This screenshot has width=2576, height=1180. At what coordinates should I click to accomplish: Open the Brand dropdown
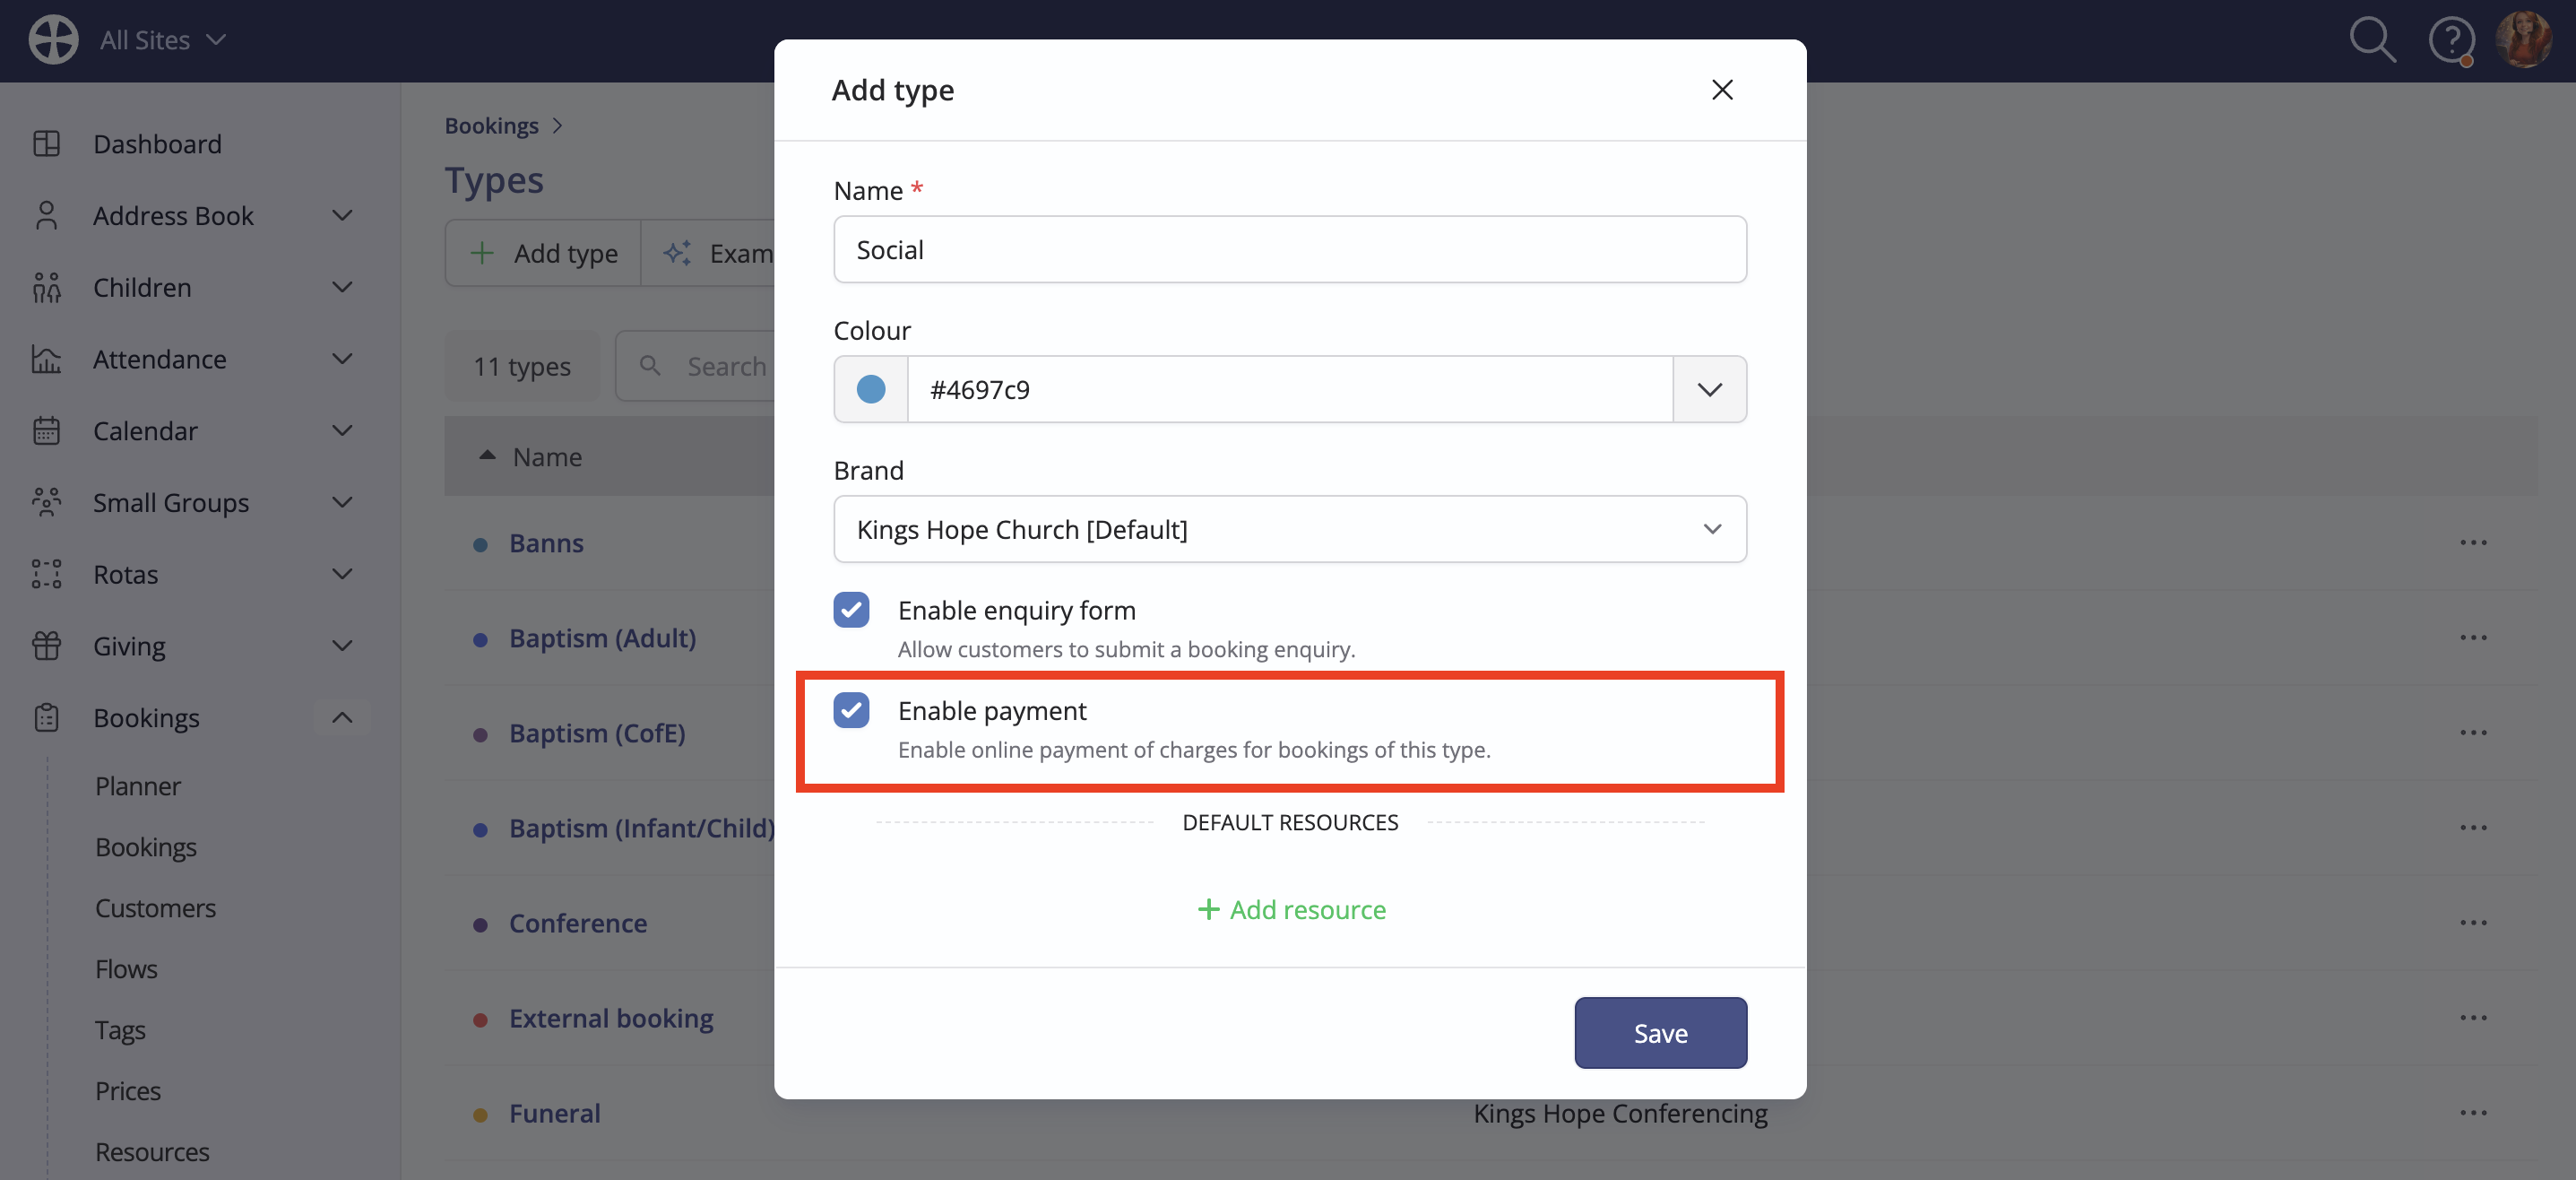pyautogui.click(x=1289, y=529)
